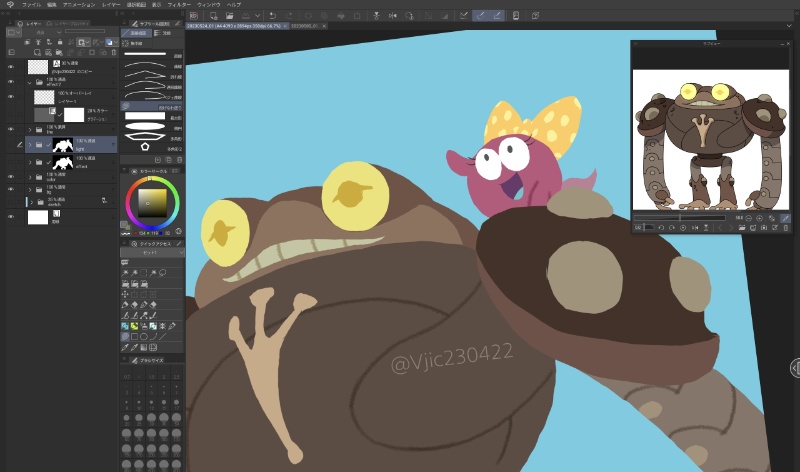
Task: Select the gradient tool in Quick Access
Action: pos(144,347)
